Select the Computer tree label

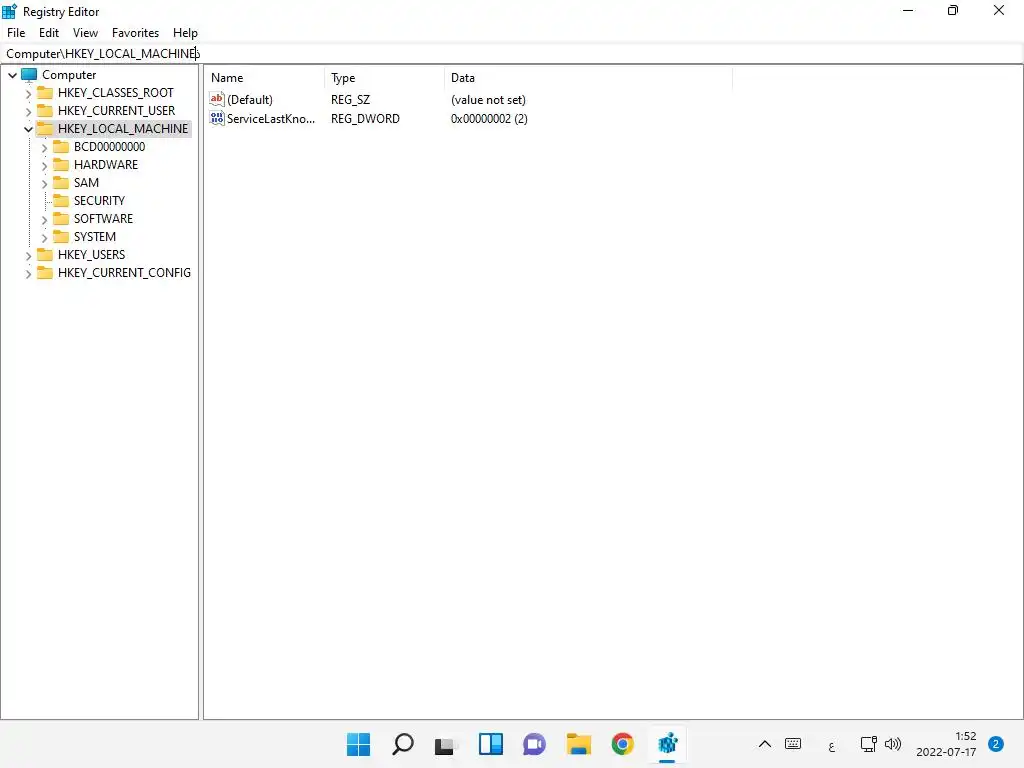[x=69, y=75]
